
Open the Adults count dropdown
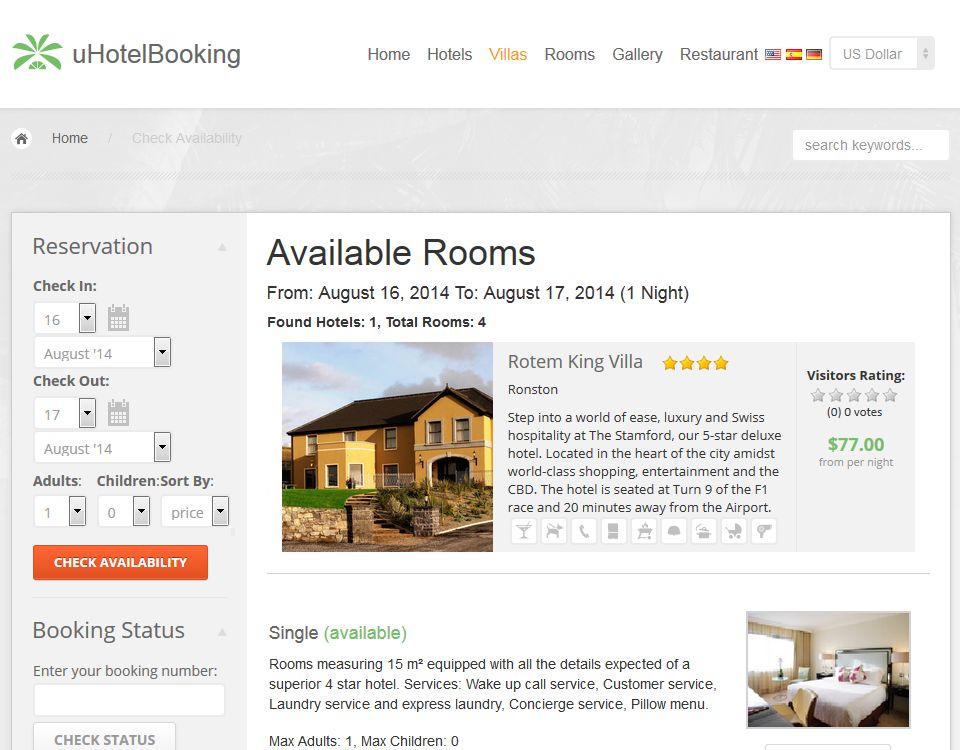coord(60,511)
